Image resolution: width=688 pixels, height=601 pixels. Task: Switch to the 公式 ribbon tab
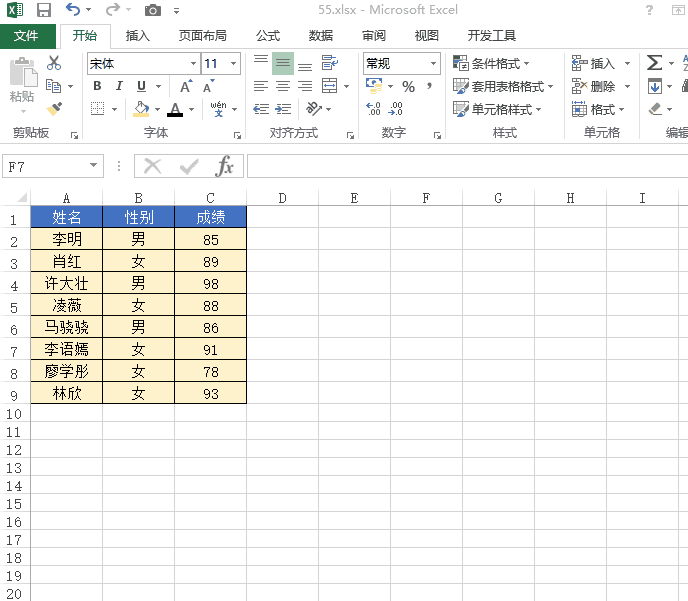point(268,36)
